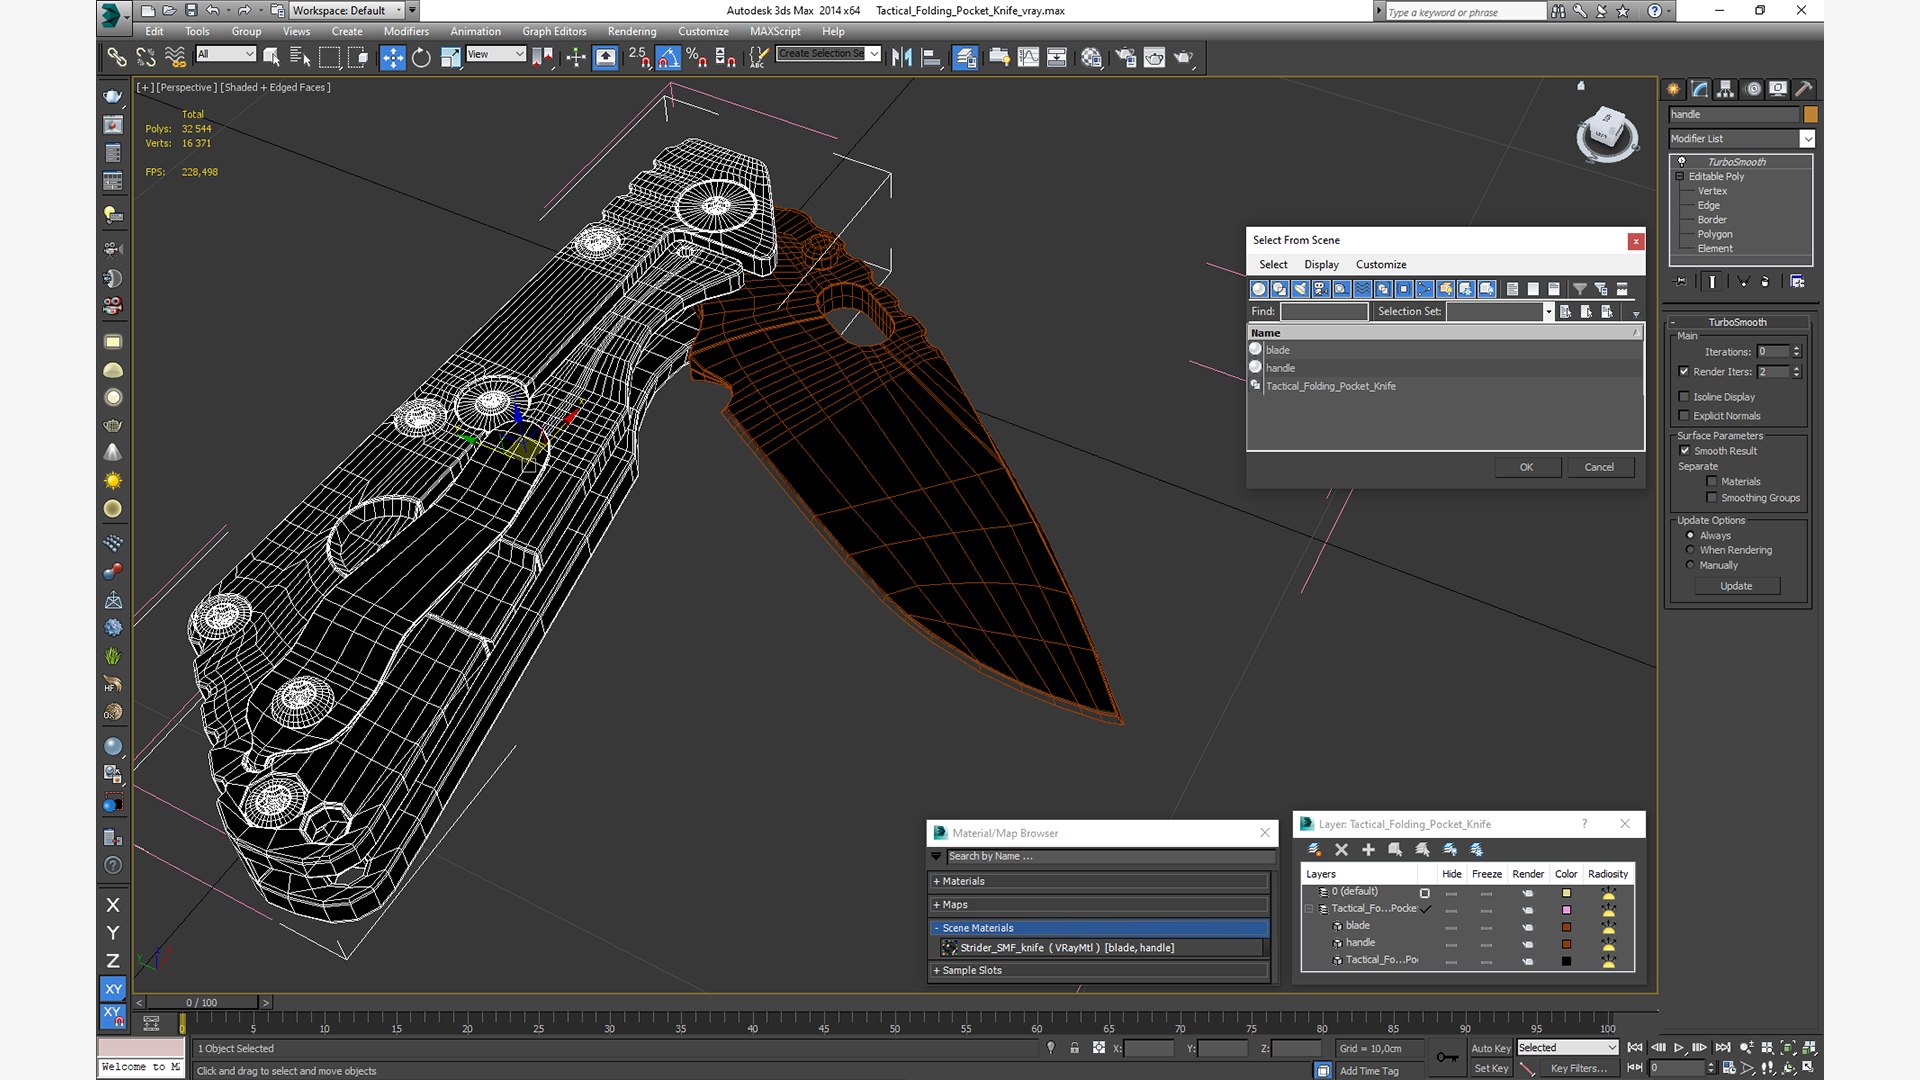1920x1080 pixels.
Task: Click blade layer's color swatch
Action: pos(1566,927)
